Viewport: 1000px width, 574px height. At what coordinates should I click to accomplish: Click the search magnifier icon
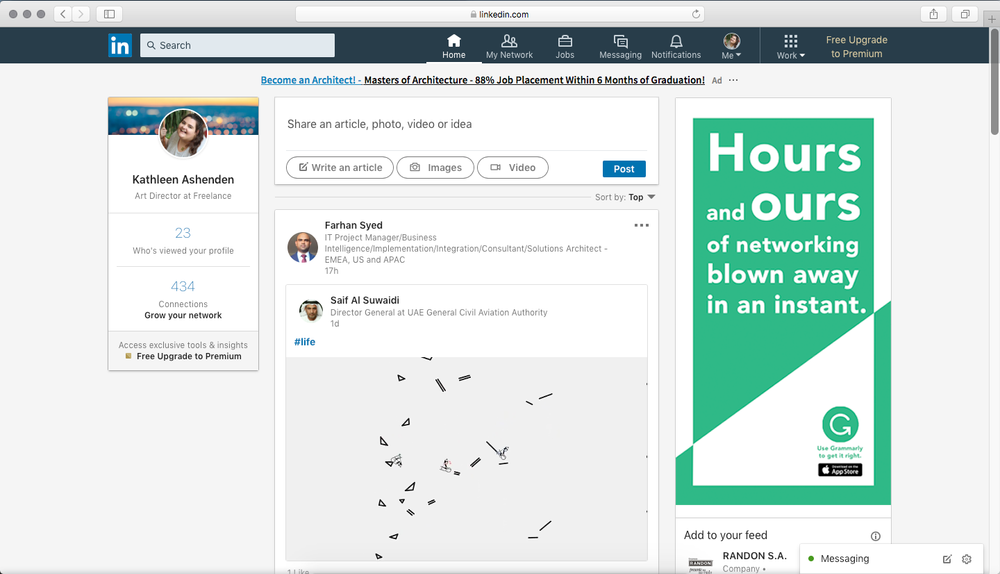pos(151,45)
